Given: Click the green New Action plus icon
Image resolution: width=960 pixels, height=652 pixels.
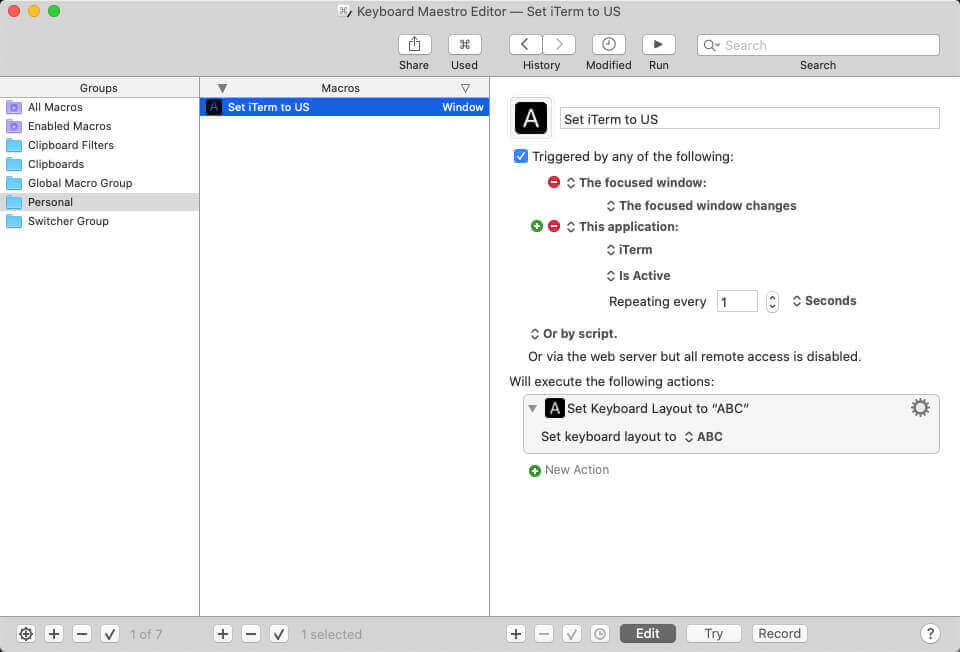Looking at the screenshot, I should [534, 471].
